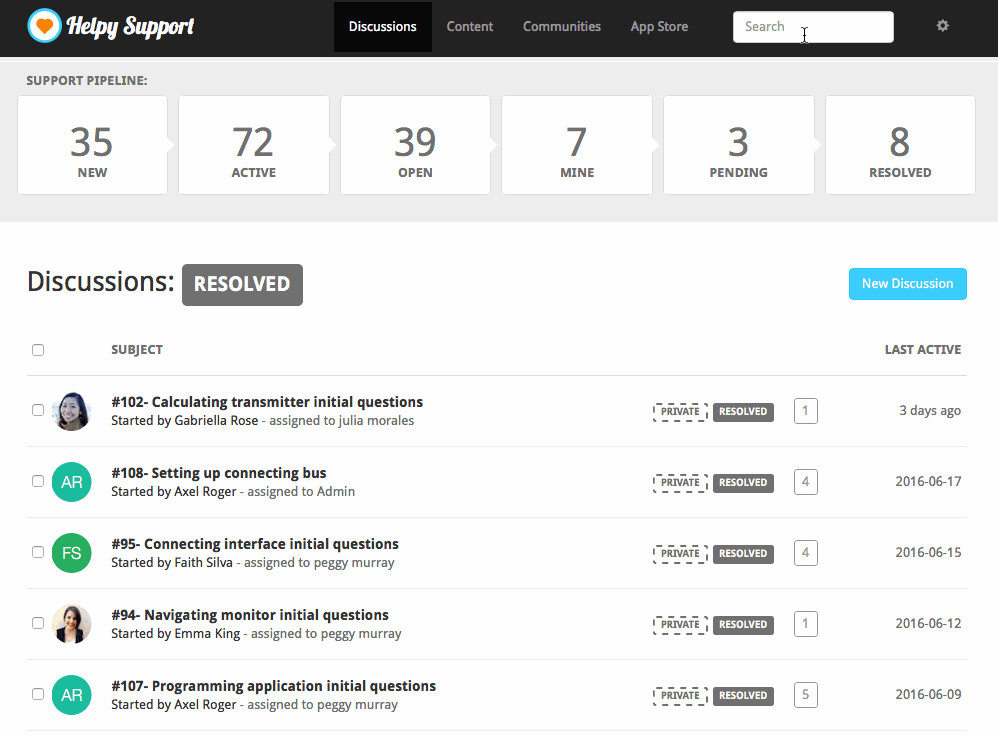Image resolution: width=998 pixels, height=737 pixels.
Task: Open the Communities tab
Action: tap(562, 27)
